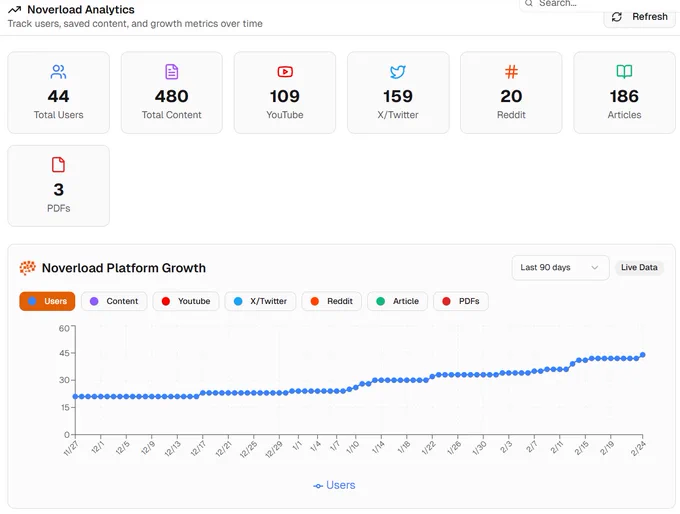The width and height of the screenshot is (680, 514).
Task: Click the YouTube play icon
Action: click(x=285, y=72)
